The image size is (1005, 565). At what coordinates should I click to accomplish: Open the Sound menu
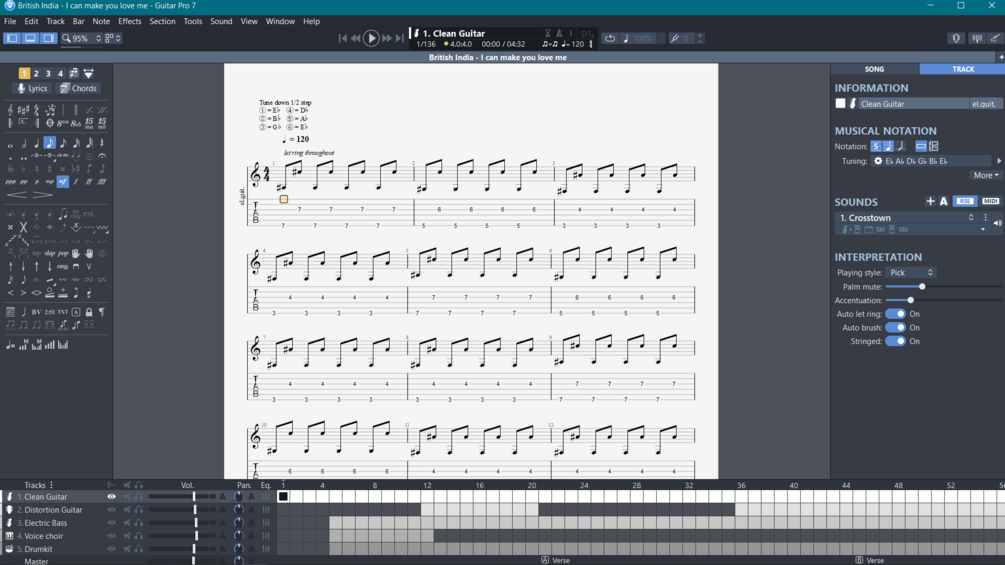coord(221,21)
